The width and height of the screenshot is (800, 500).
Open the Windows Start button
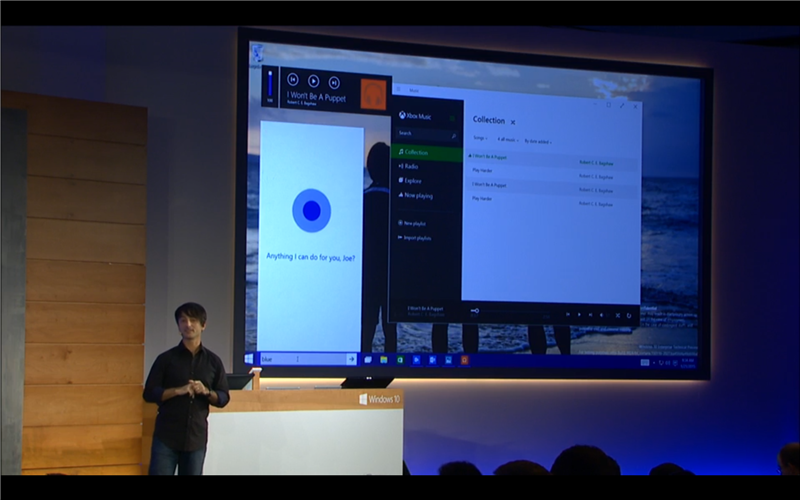click(249, 359)
